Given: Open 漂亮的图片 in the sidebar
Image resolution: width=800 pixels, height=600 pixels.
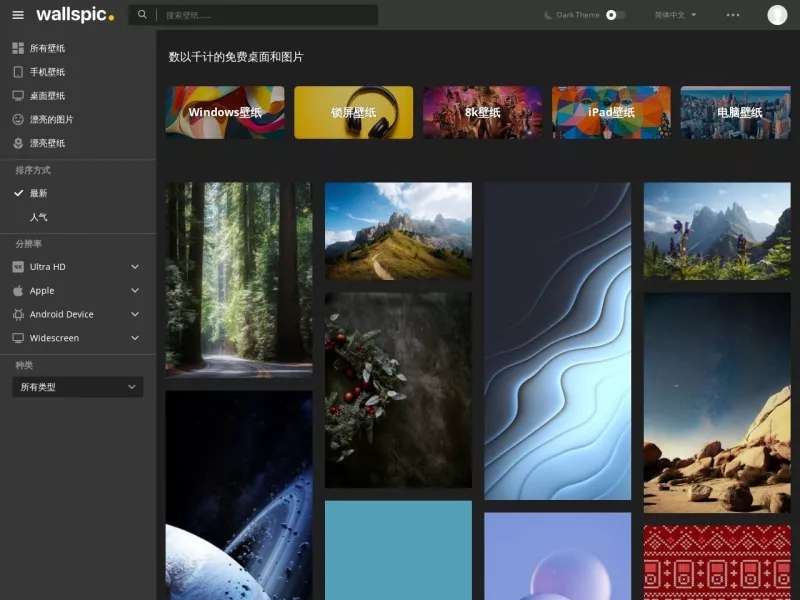Looking at the screenshot, I should [x=52, y=119].
